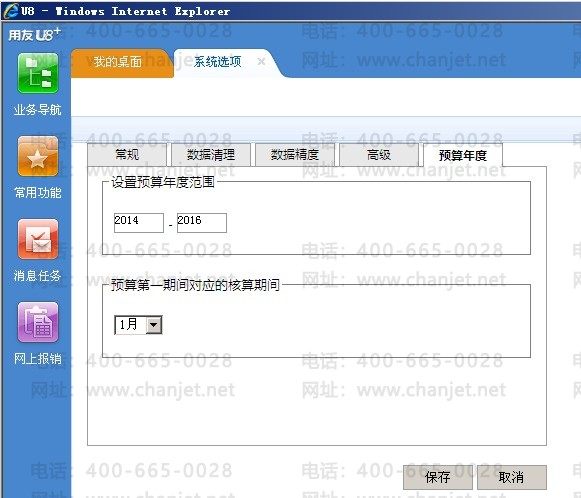Open the 常规 settings tab

coord(127,155)
